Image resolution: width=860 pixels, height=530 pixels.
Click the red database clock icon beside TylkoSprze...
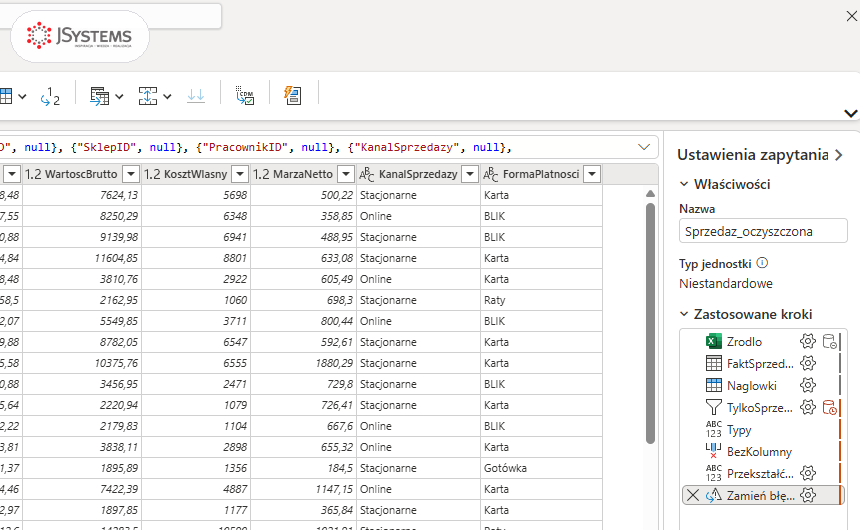[x=830, y=407]
